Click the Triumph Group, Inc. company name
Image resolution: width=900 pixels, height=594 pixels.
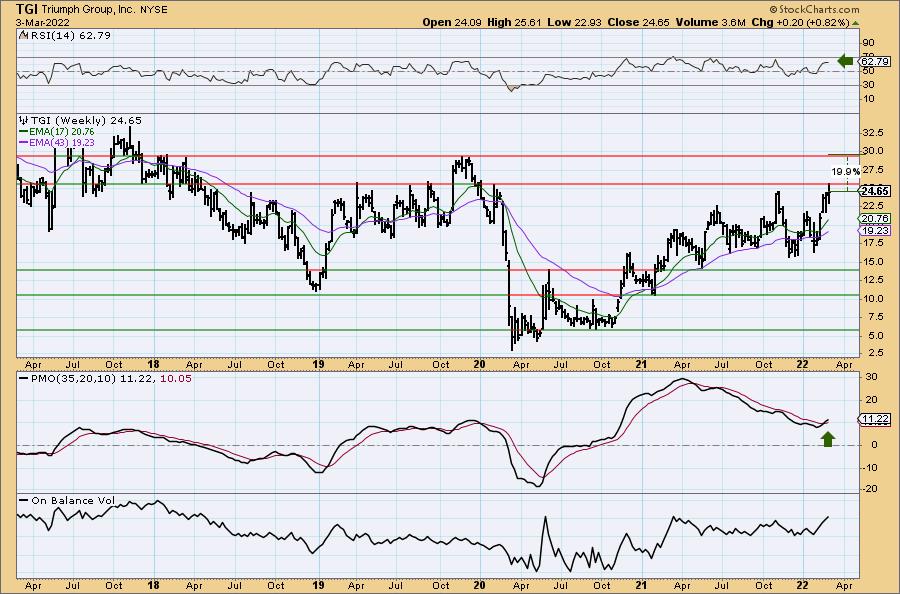(x=90, y=9)
